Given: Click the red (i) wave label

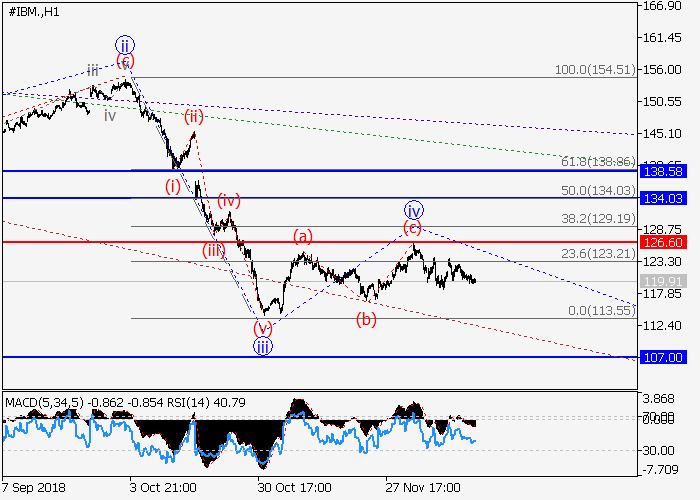Looking at the screenshot, I should pyautogui.click(x=174, y=185).
